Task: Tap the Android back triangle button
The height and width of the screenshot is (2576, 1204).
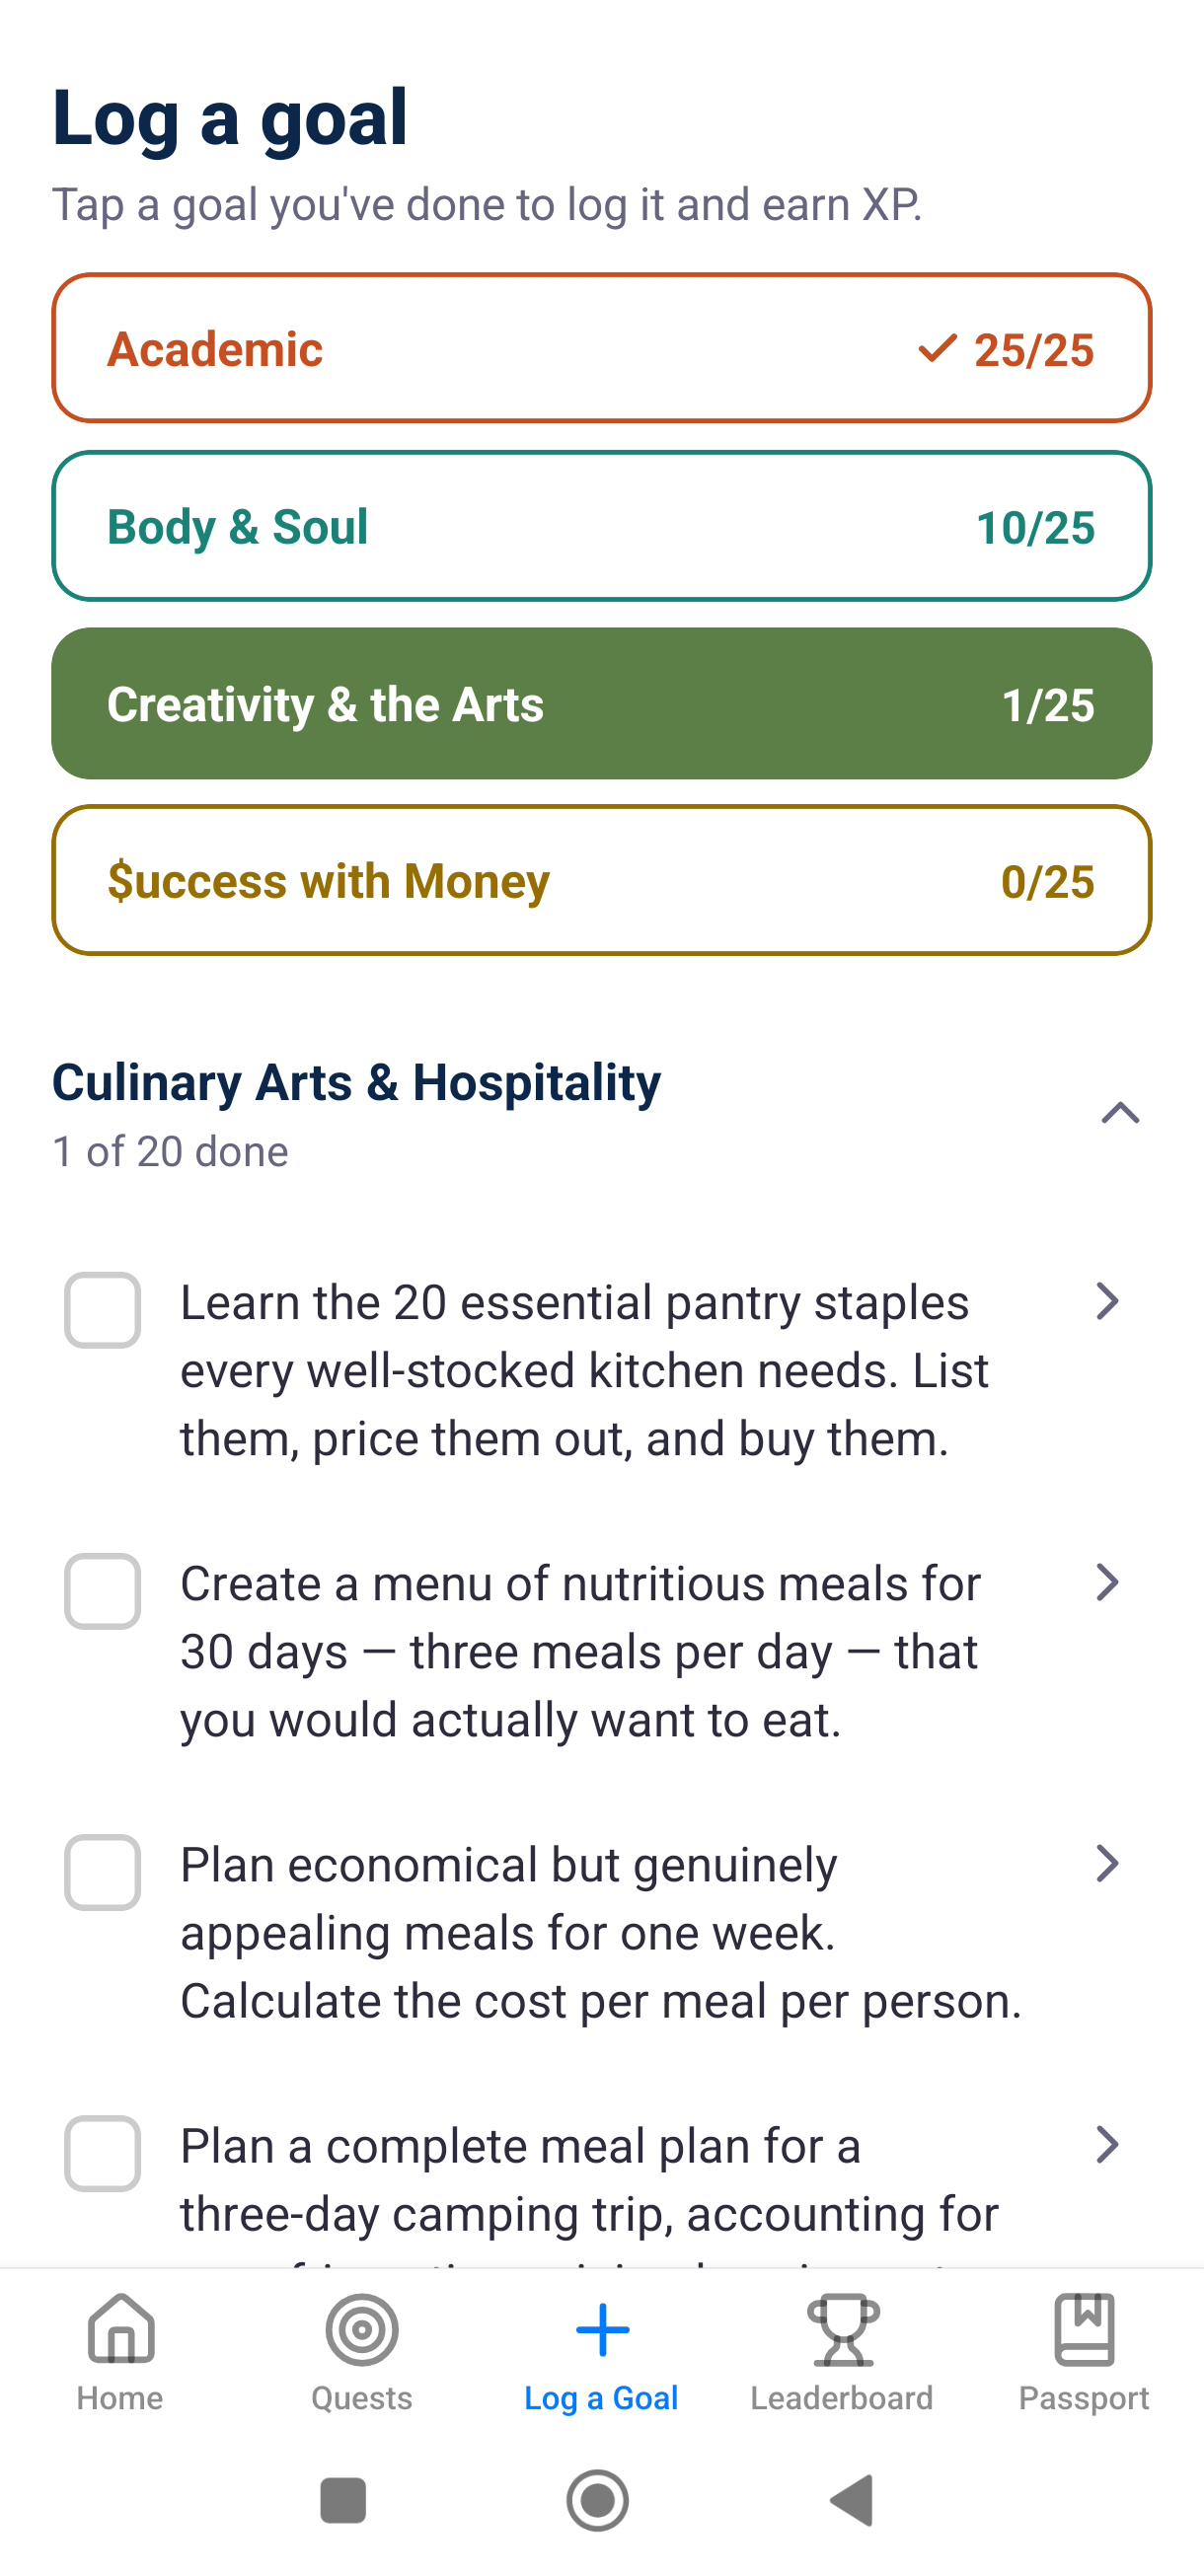Action: click(853, 2500)
